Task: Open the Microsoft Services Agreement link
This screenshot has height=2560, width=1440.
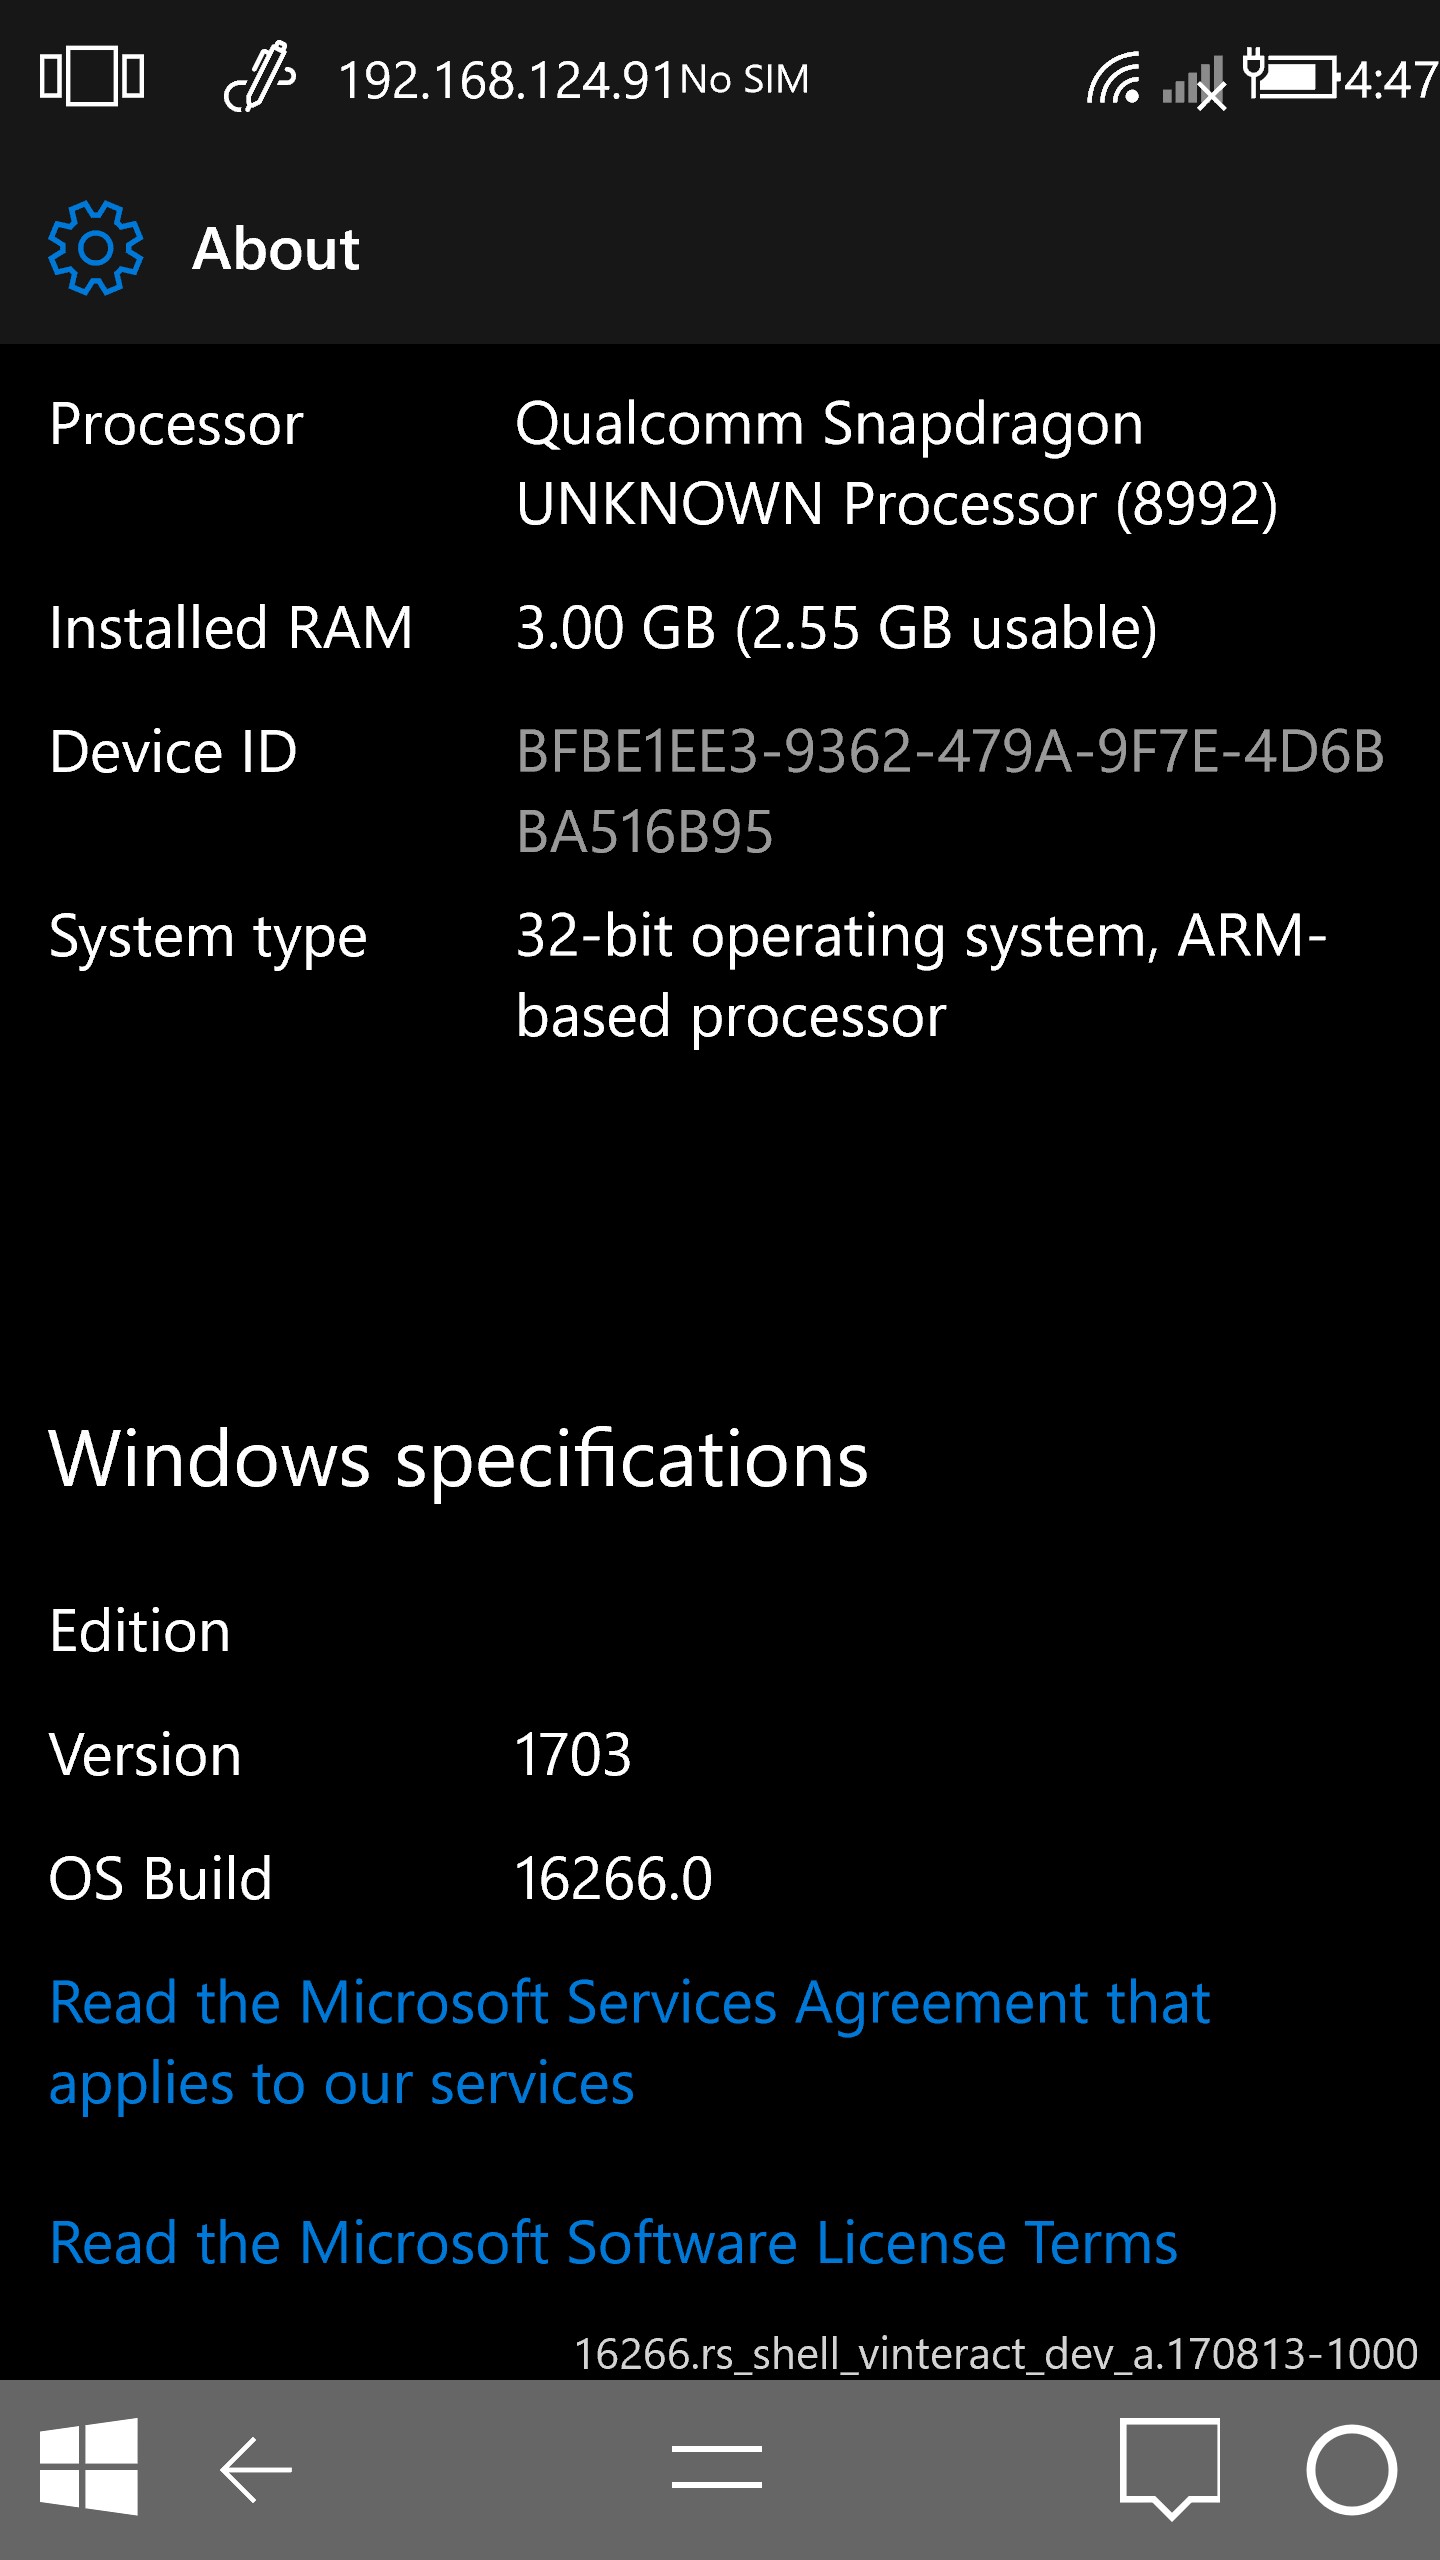Action: coord(630,2044)
